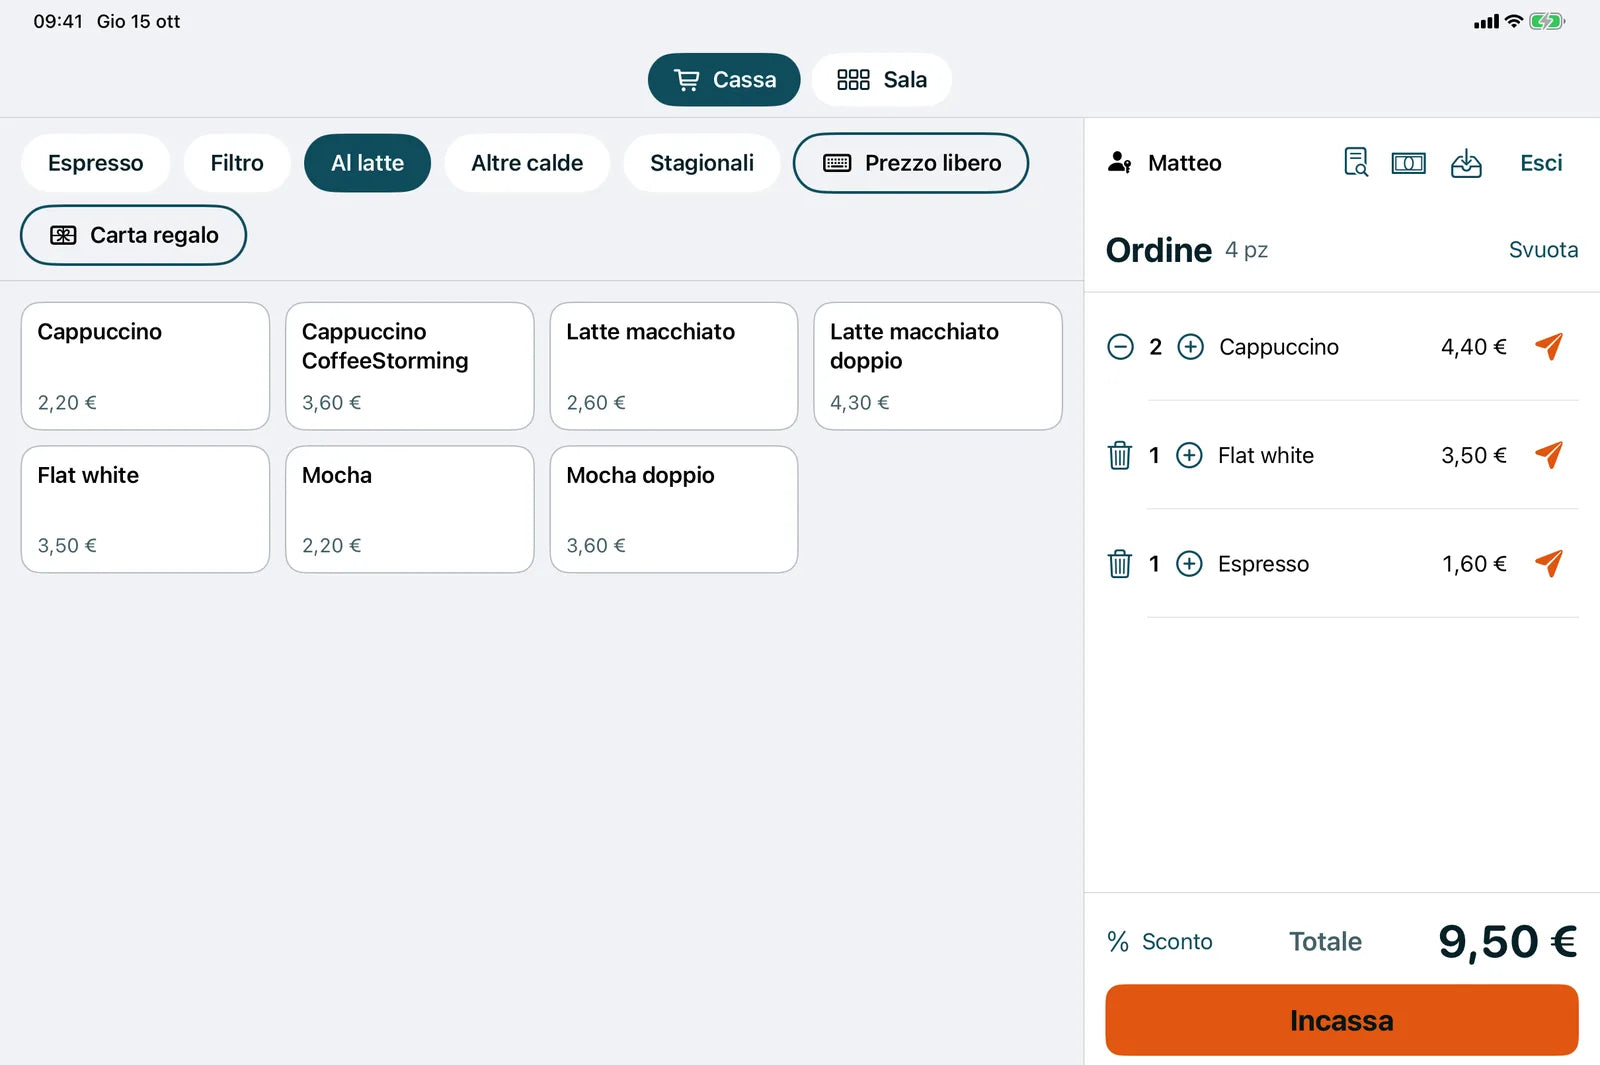
Task: Select the Espresso category
Action: tap(95, 163)
